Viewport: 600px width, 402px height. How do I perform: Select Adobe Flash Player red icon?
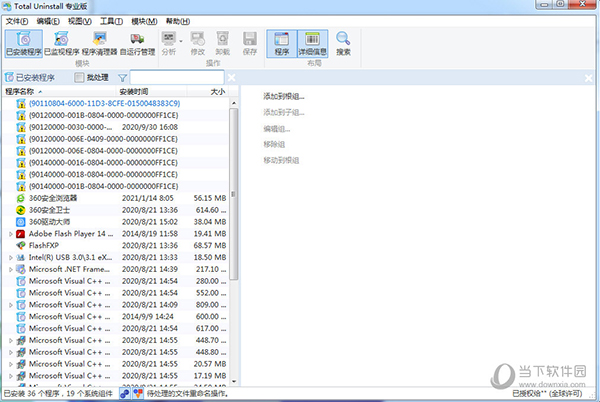point(21,234)
